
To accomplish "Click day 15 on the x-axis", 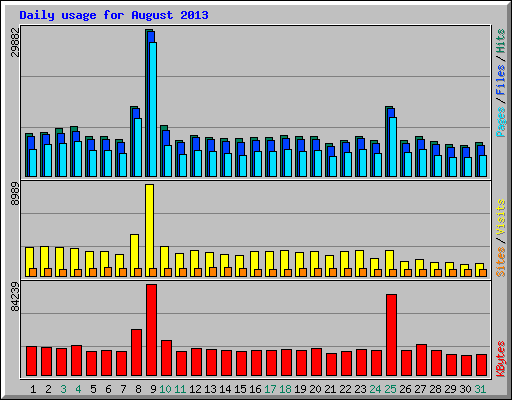I will (240, 389).
